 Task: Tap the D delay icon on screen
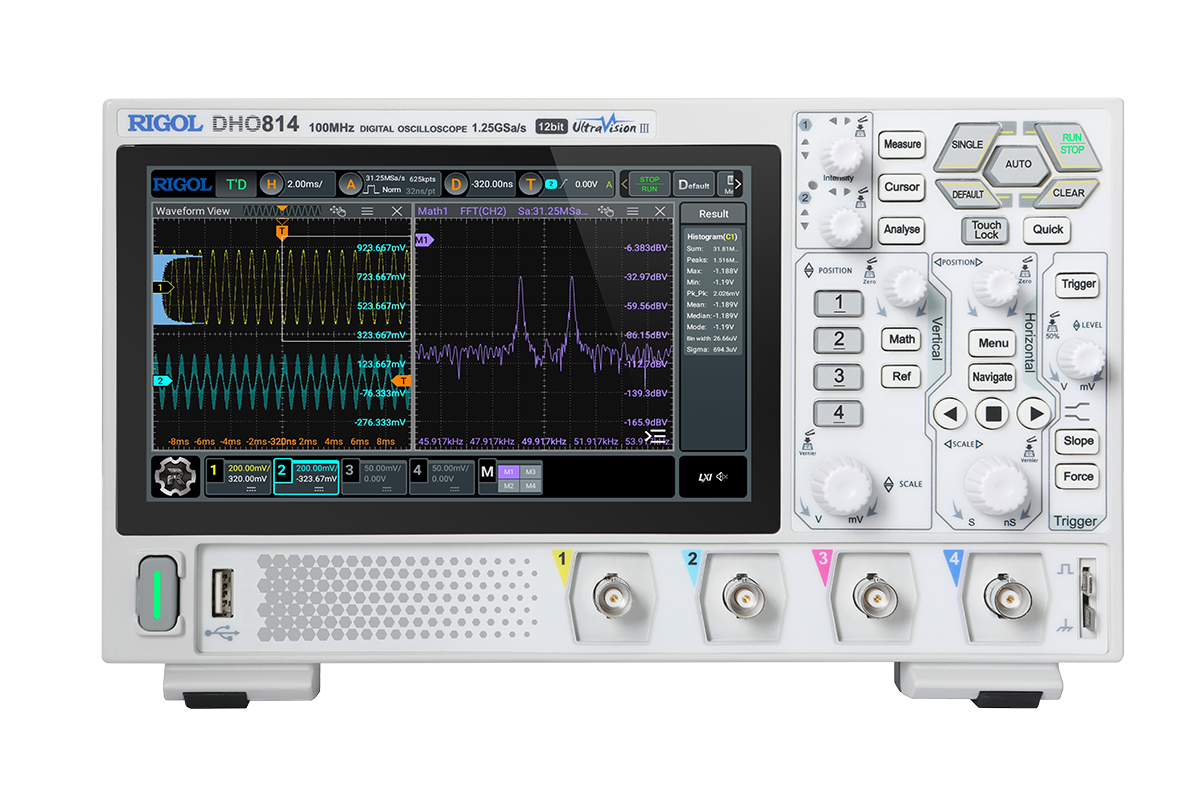(456, 184)
